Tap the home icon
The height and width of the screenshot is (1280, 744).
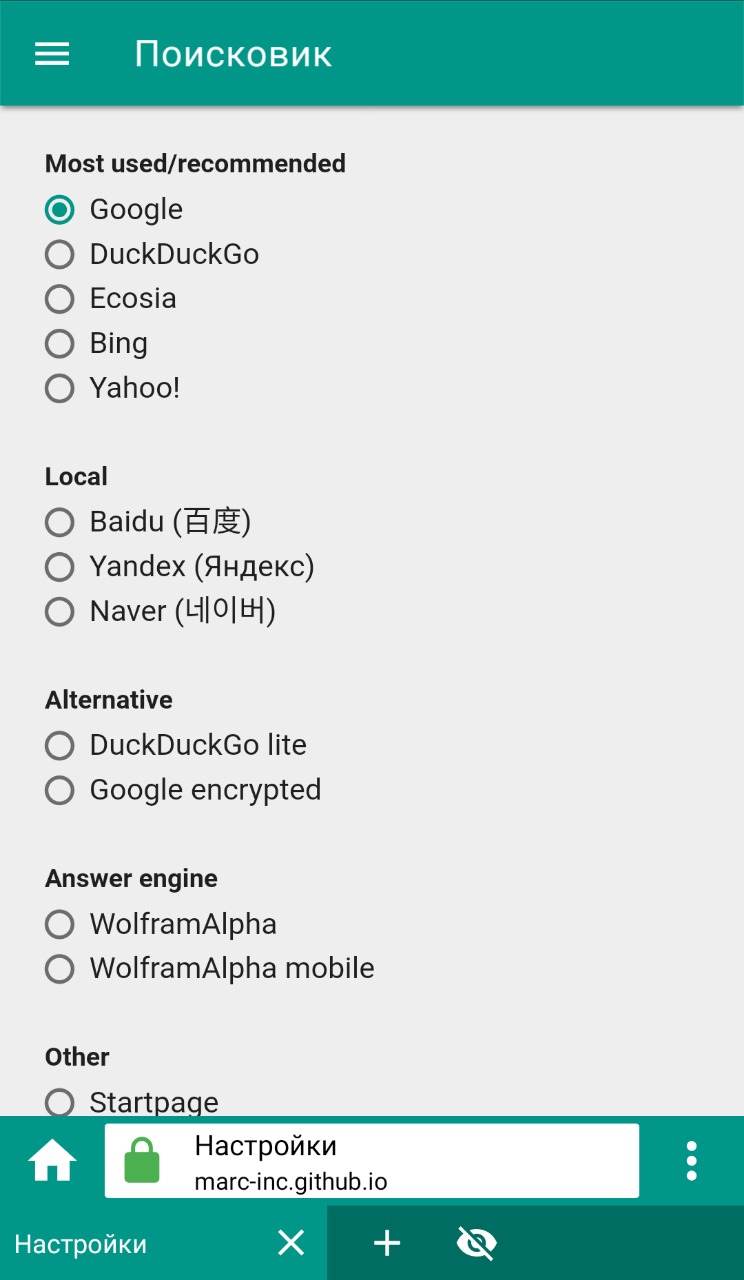pyautogui.click(x=52, y=1161)
